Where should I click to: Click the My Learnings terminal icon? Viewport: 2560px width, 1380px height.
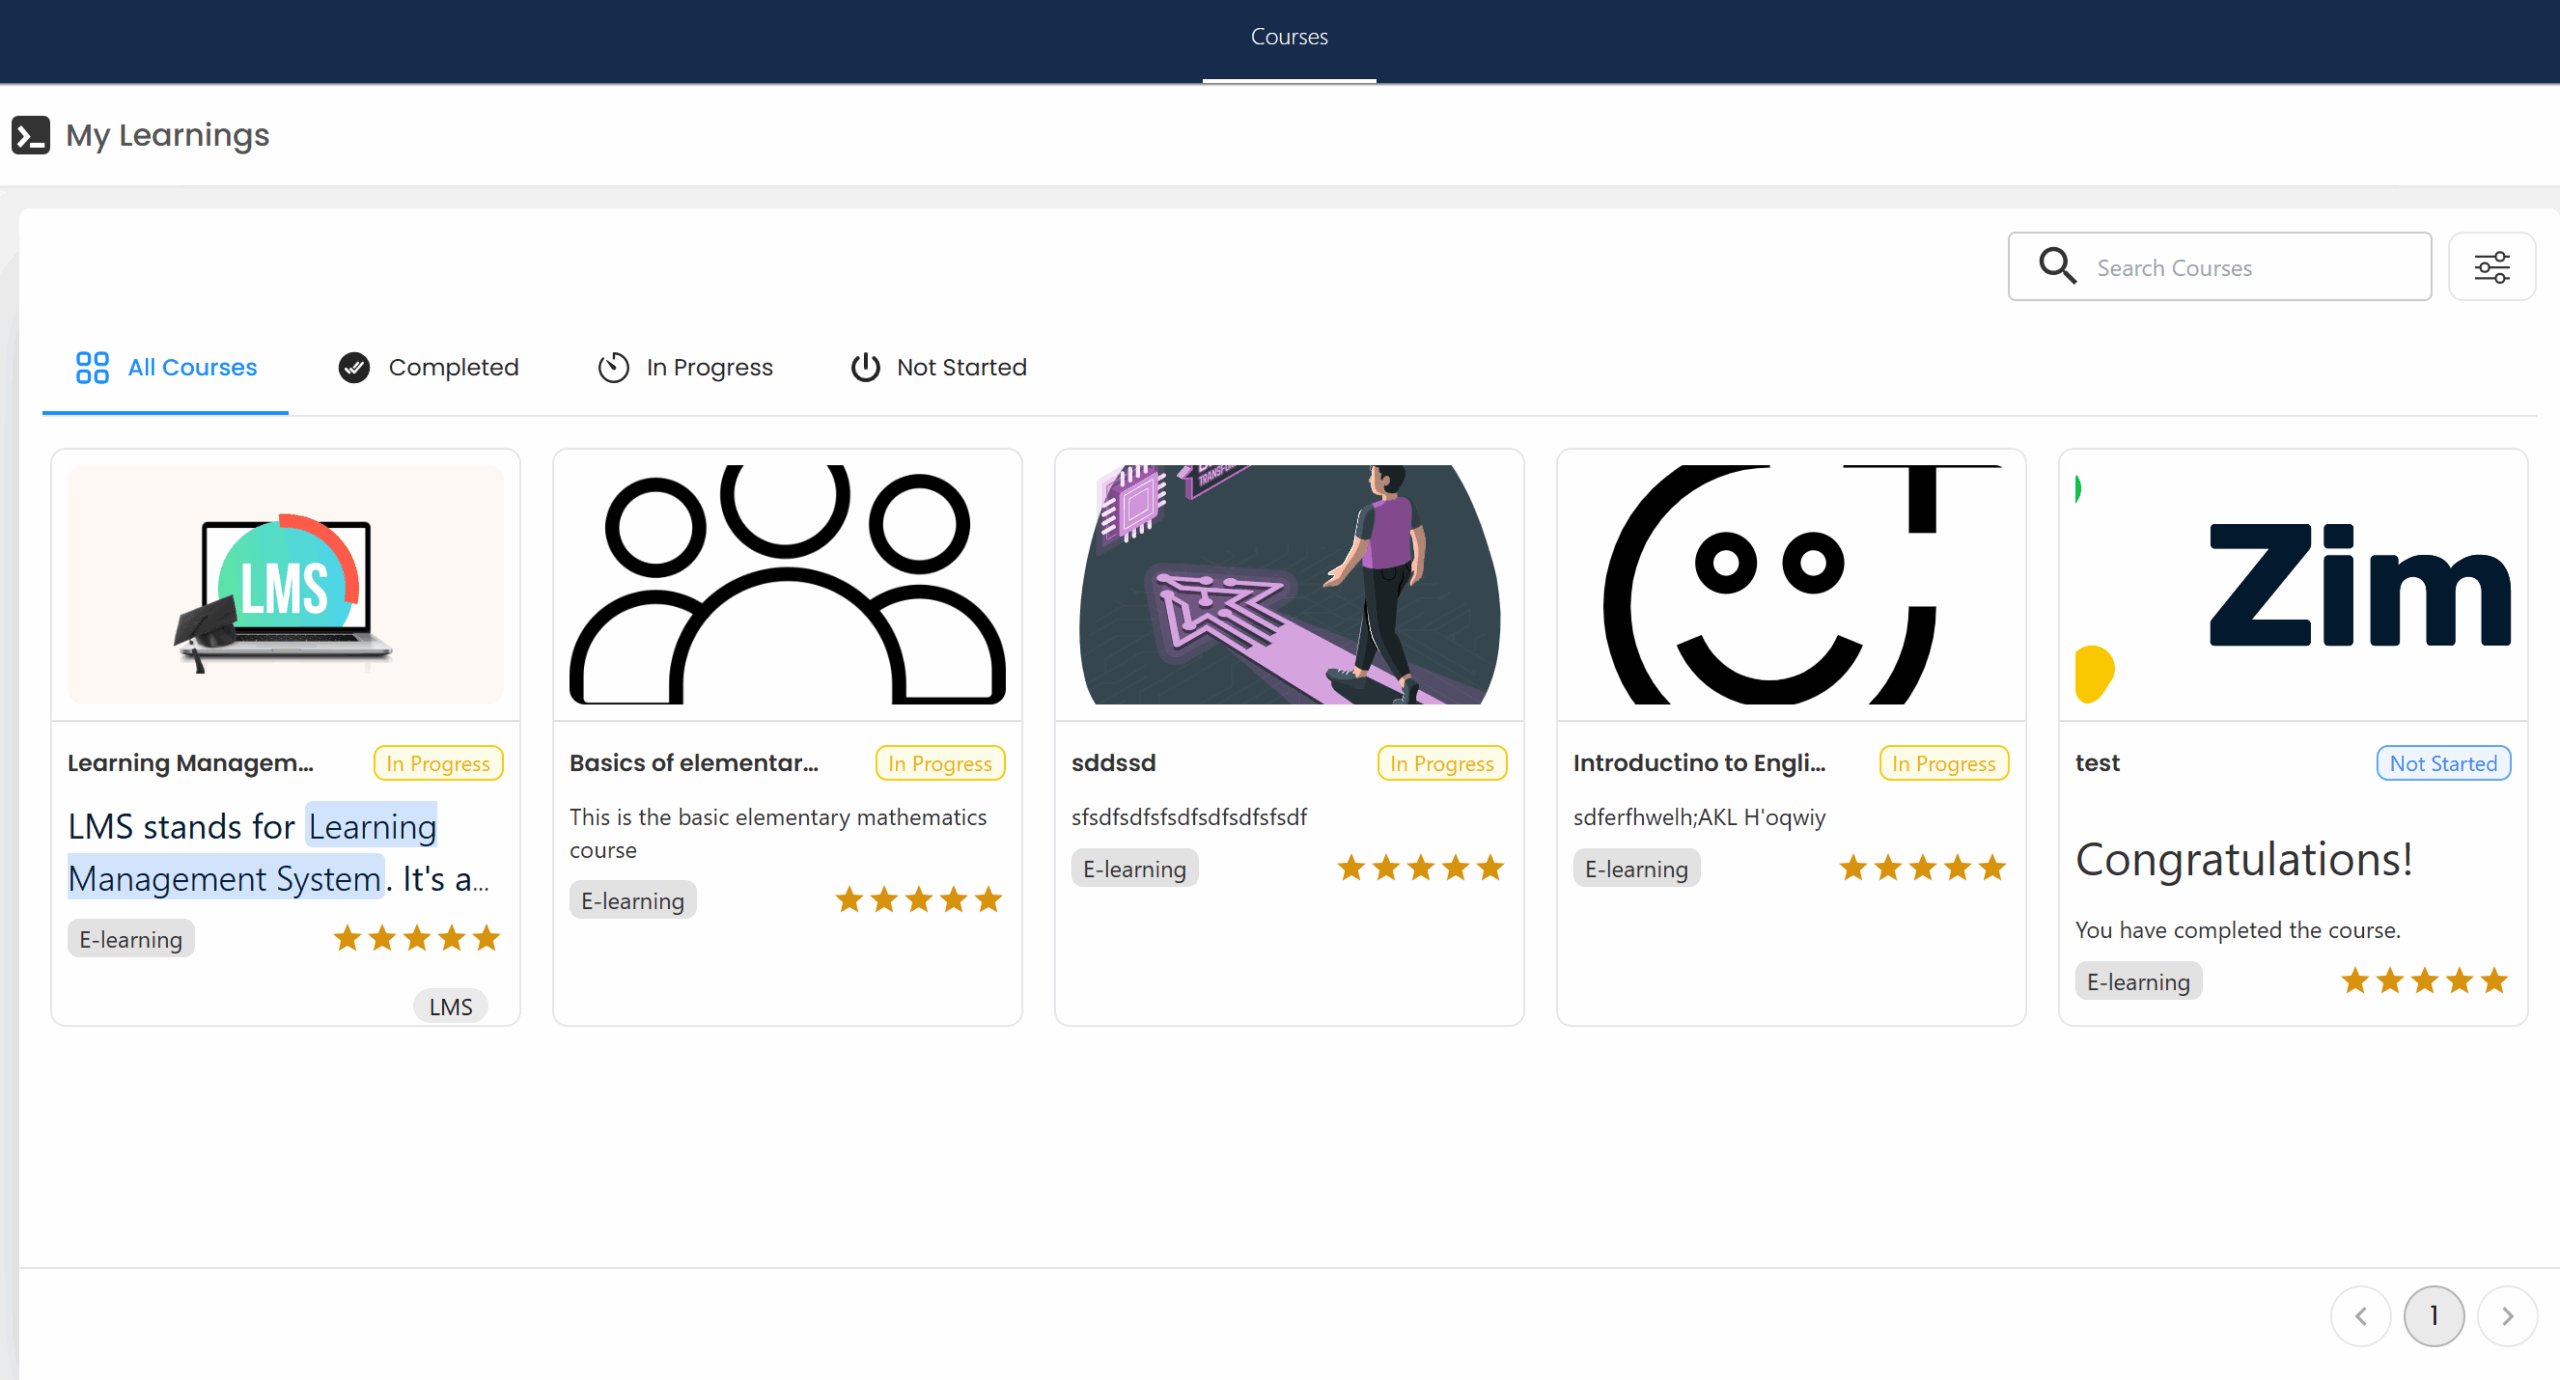pyautogui.click(x=30, y=135)
